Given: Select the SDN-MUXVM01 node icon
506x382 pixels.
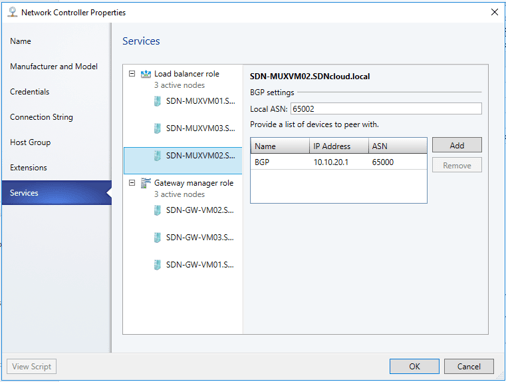Looking at the screenshot, I should coord(157,101).
